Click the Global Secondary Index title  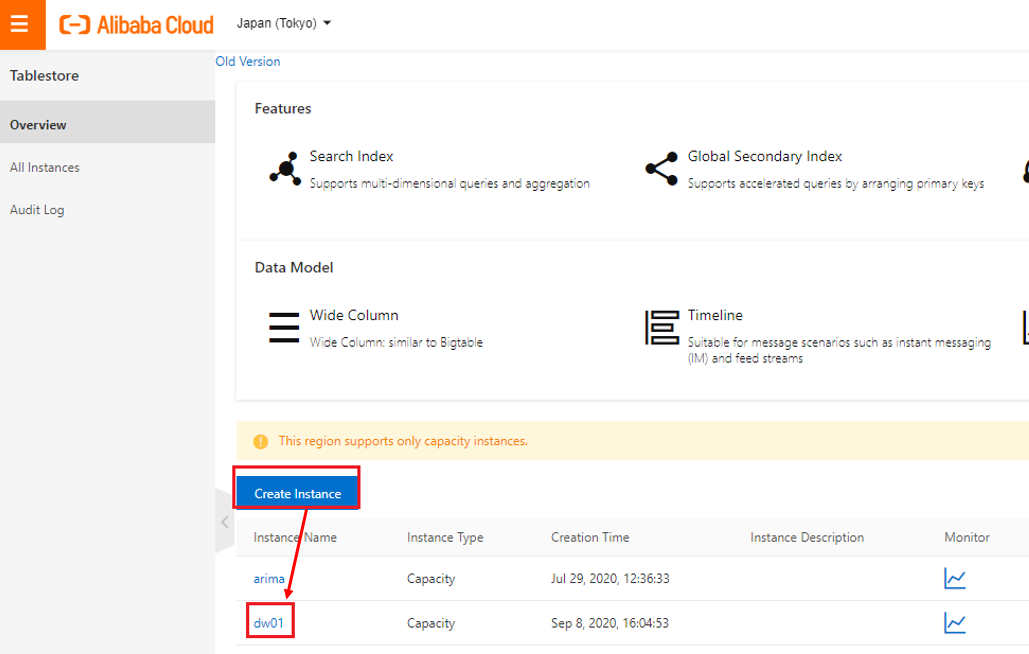765,156
